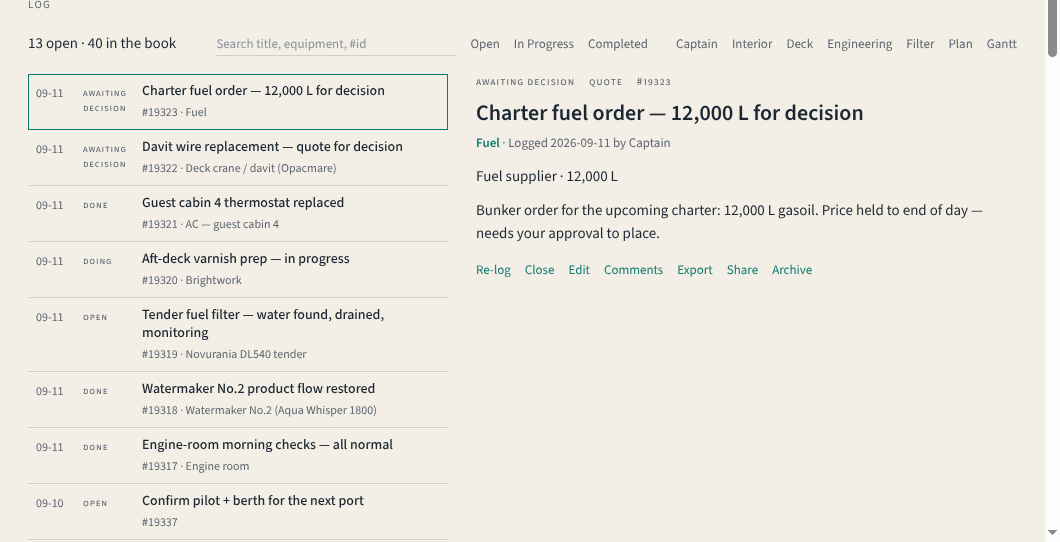Image resolution: width=1060 pixels, height=542 pixels.
Task: Click 'Fuel supplier · 12,000 L' text
Action: click(546, 176)
